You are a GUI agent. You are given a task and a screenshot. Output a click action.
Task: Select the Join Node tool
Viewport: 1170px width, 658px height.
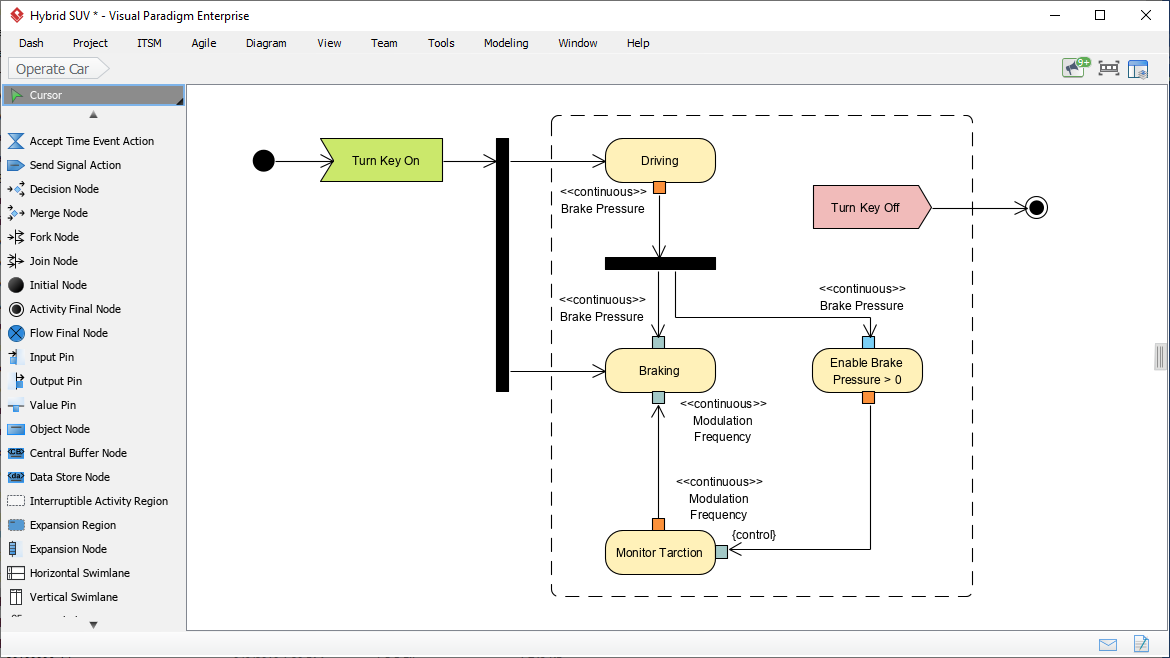[x=54, y=260]
